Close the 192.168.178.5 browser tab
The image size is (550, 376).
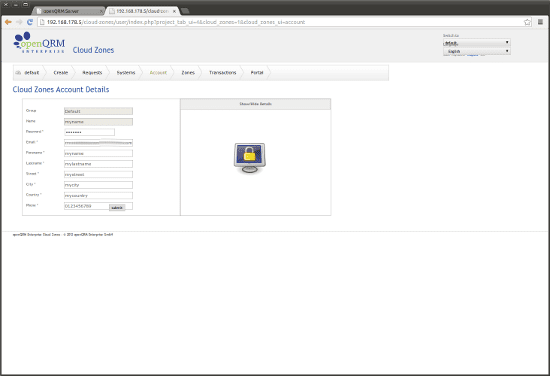click(x=174, y=11)
